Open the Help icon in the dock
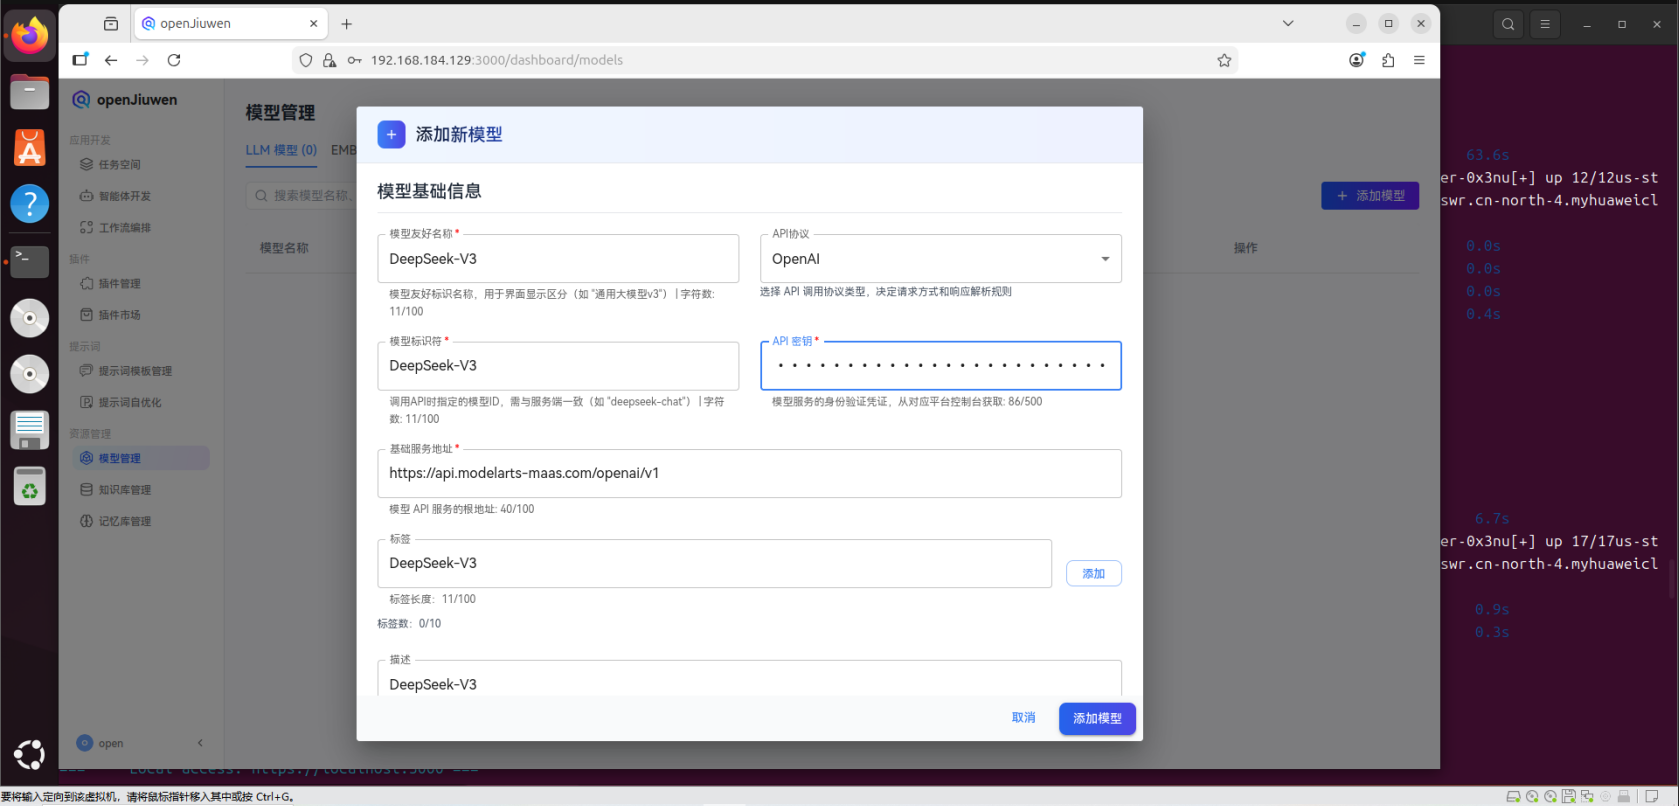 [x=30, y=204]
